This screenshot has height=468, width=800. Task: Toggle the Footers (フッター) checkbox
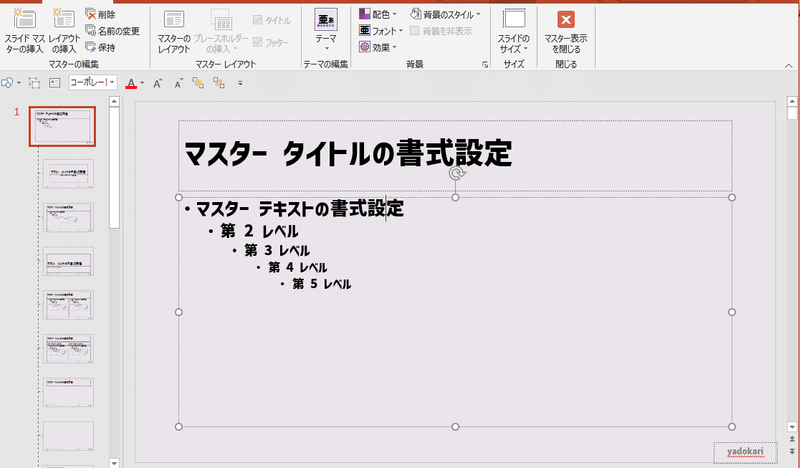tap(258, 42)
